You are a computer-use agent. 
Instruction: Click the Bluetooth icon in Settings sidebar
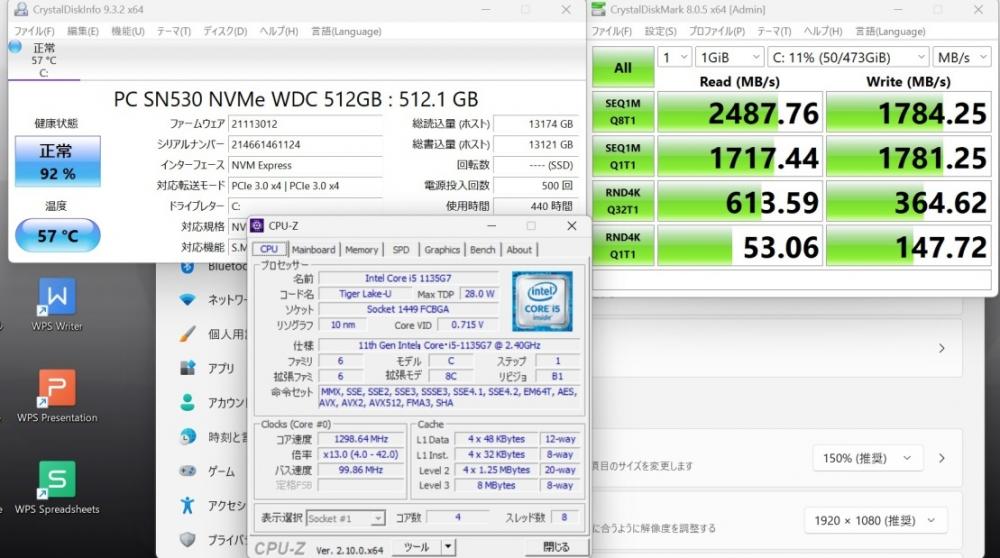(x=187, y=267)
